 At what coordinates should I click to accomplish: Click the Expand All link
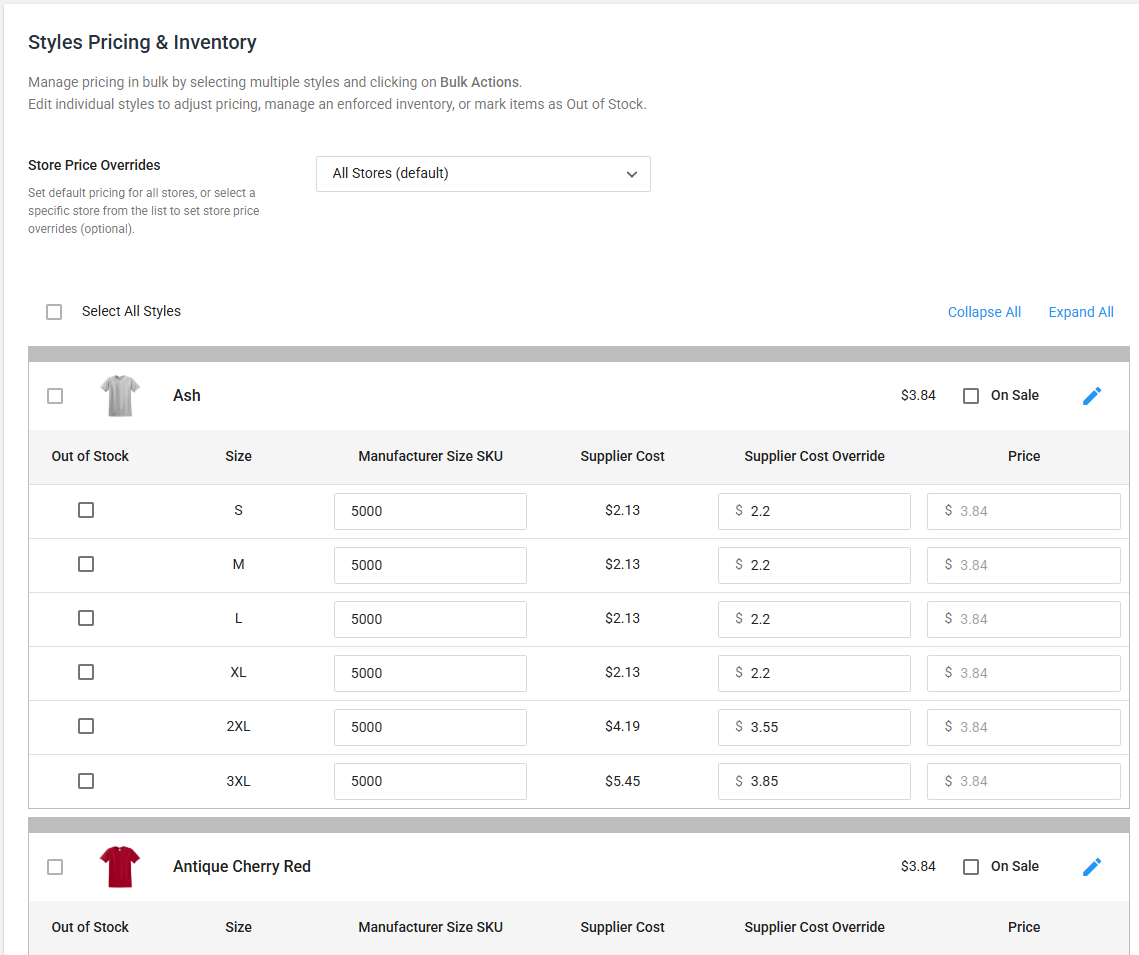[1081, 312]
